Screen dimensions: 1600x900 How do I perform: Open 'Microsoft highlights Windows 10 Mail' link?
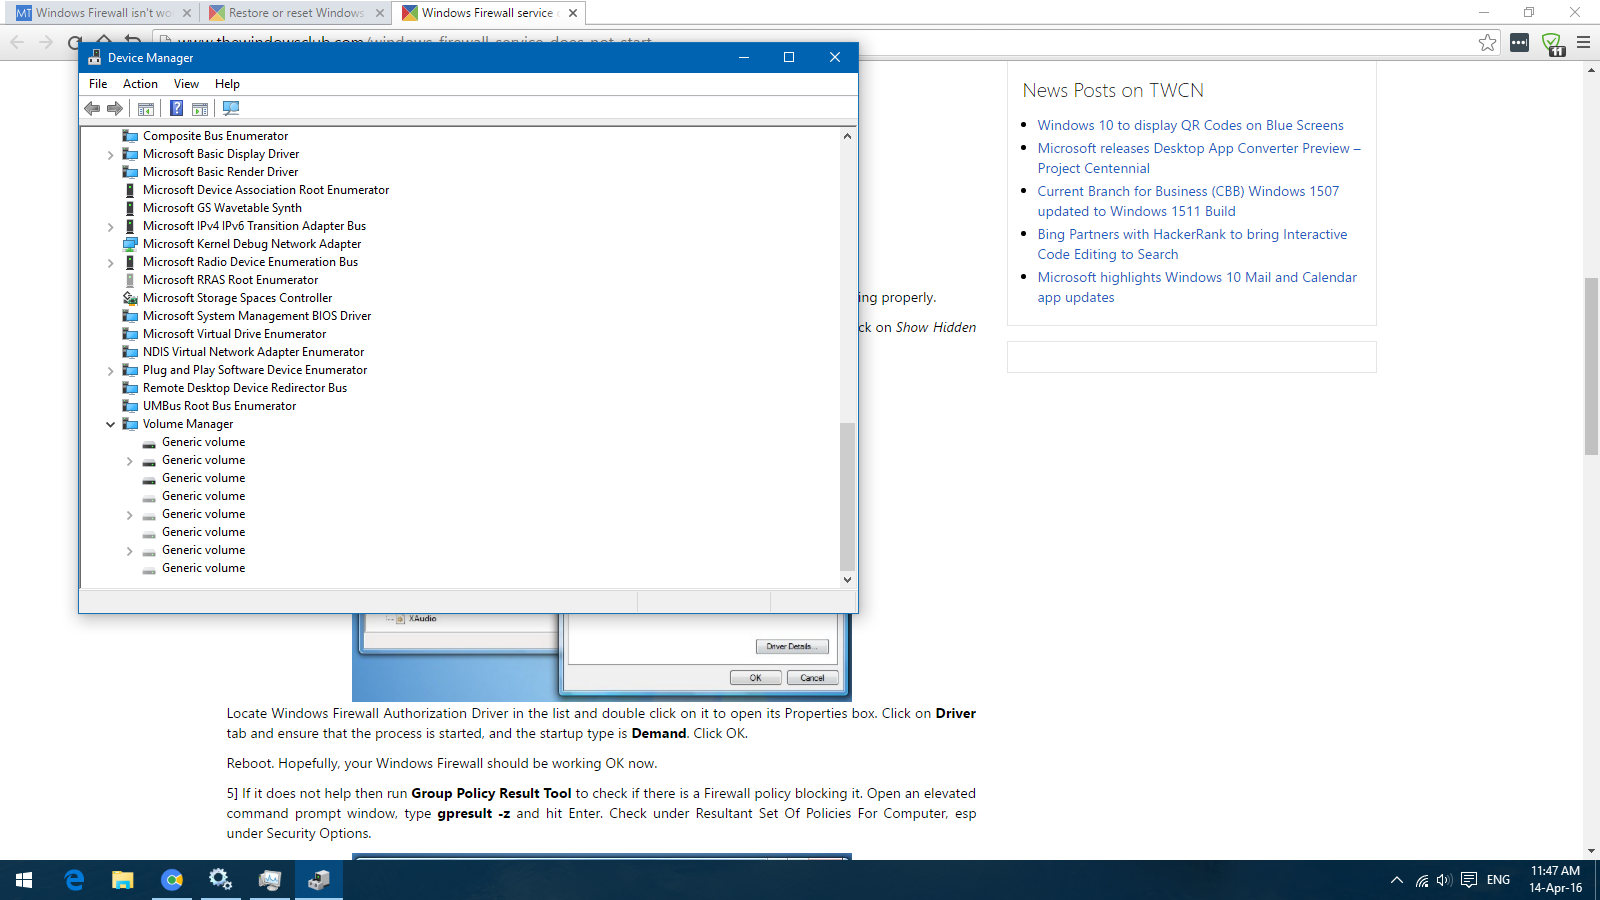(1197, 287)
